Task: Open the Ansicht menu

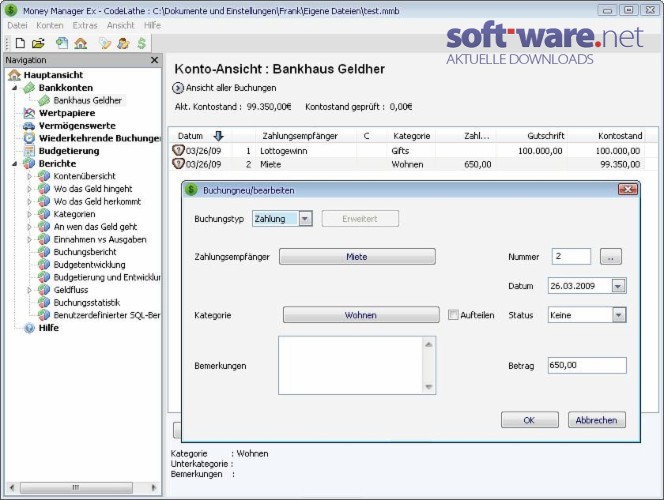Action: click(120, 25)
